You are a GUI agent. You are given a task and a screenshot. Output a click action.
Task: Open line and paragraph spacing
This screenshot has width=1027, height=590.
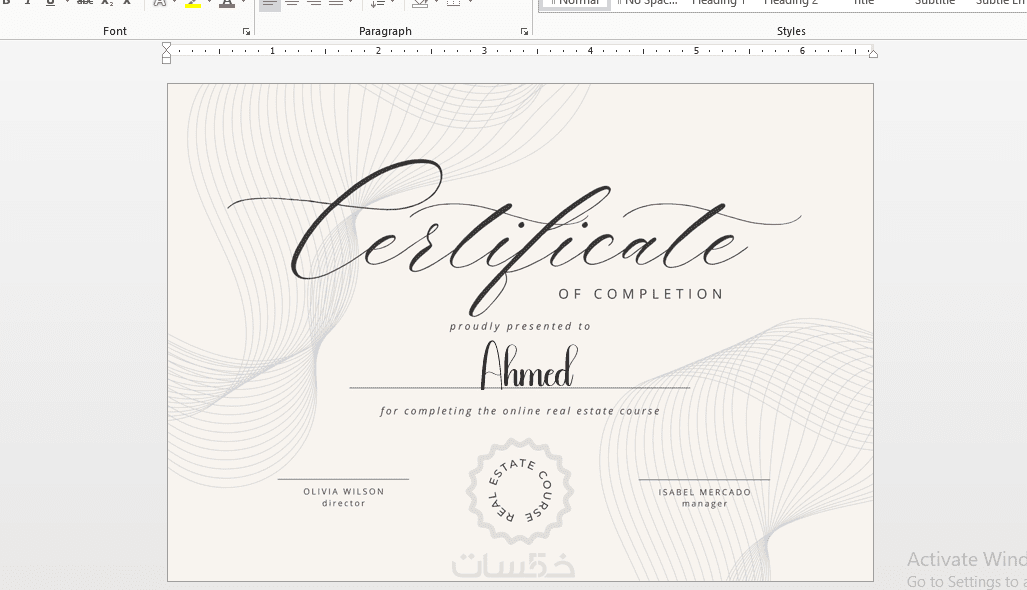click(x=377, y=4)
